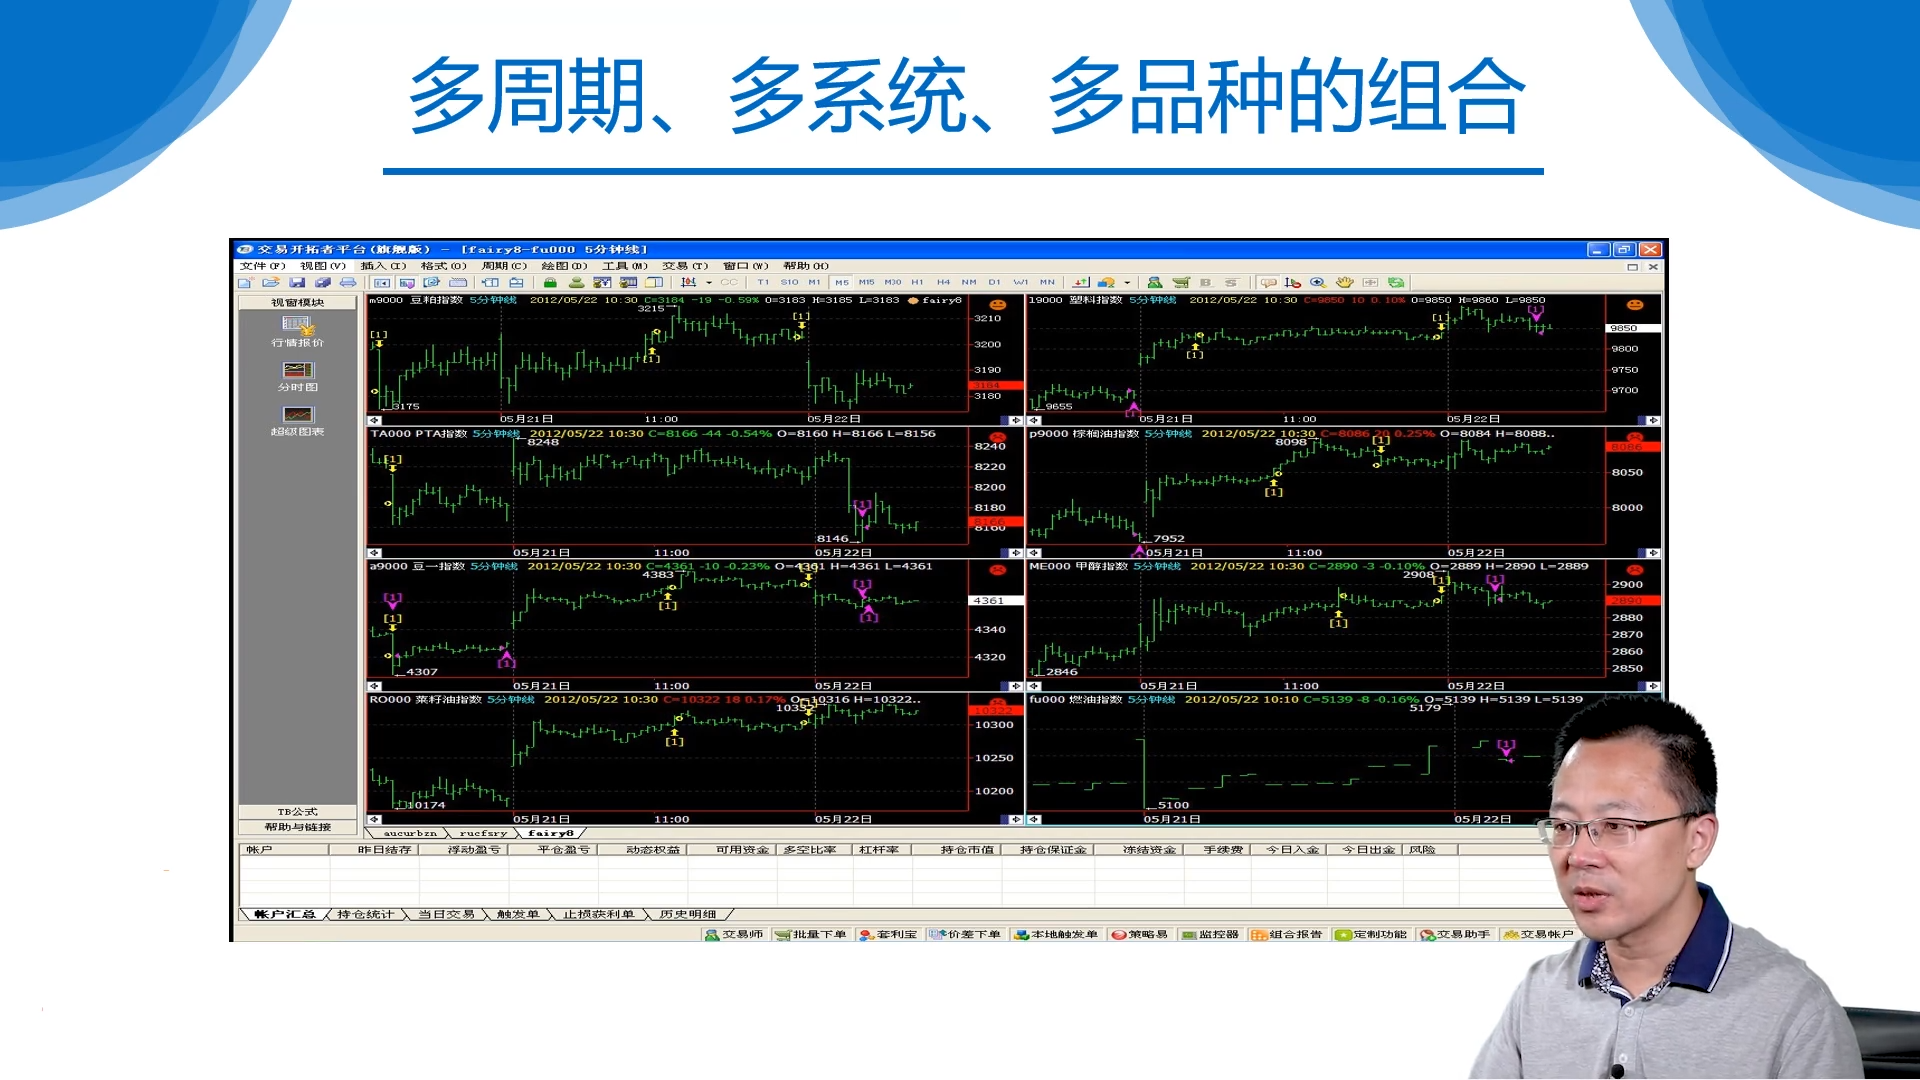The height and width of the screenshot is (1080, 1920).
Task: Toggle the M15 period button
Action: [867, 283]
